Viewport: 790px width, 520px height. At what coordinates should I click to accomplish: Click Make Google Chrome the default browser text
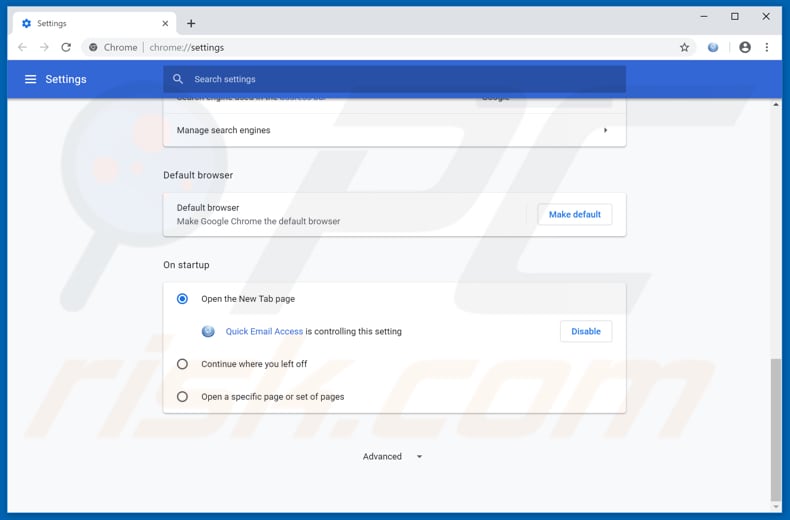click(258, 221)
